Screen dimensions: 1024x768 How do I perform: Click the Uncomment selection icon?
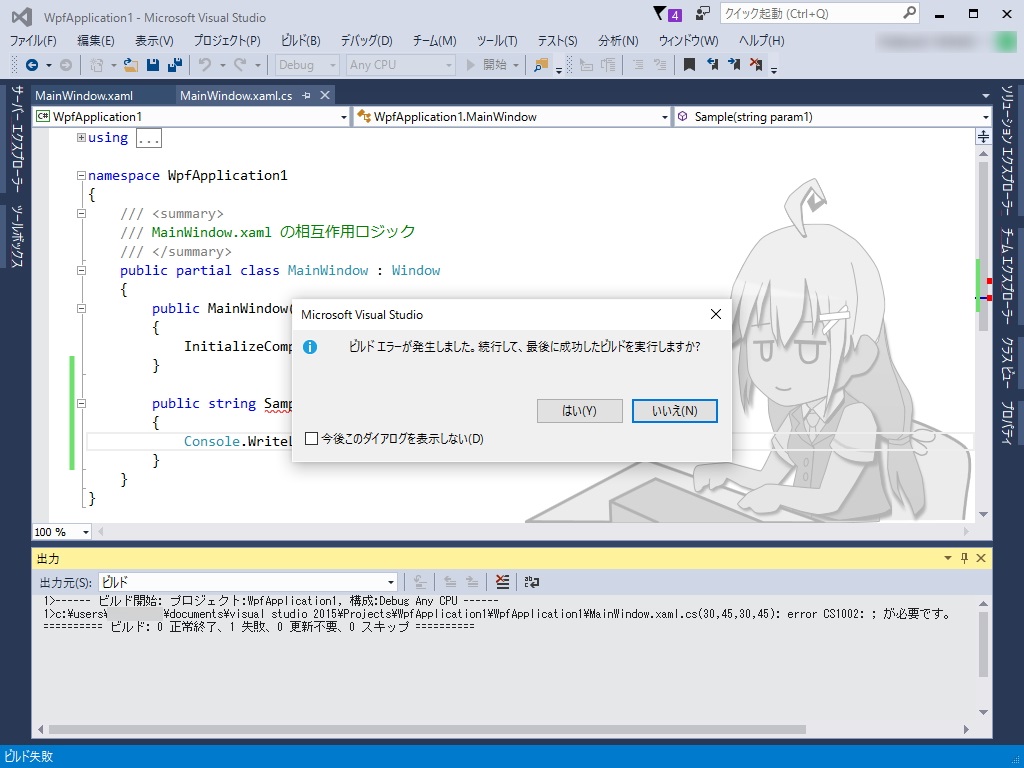(660, 65)
